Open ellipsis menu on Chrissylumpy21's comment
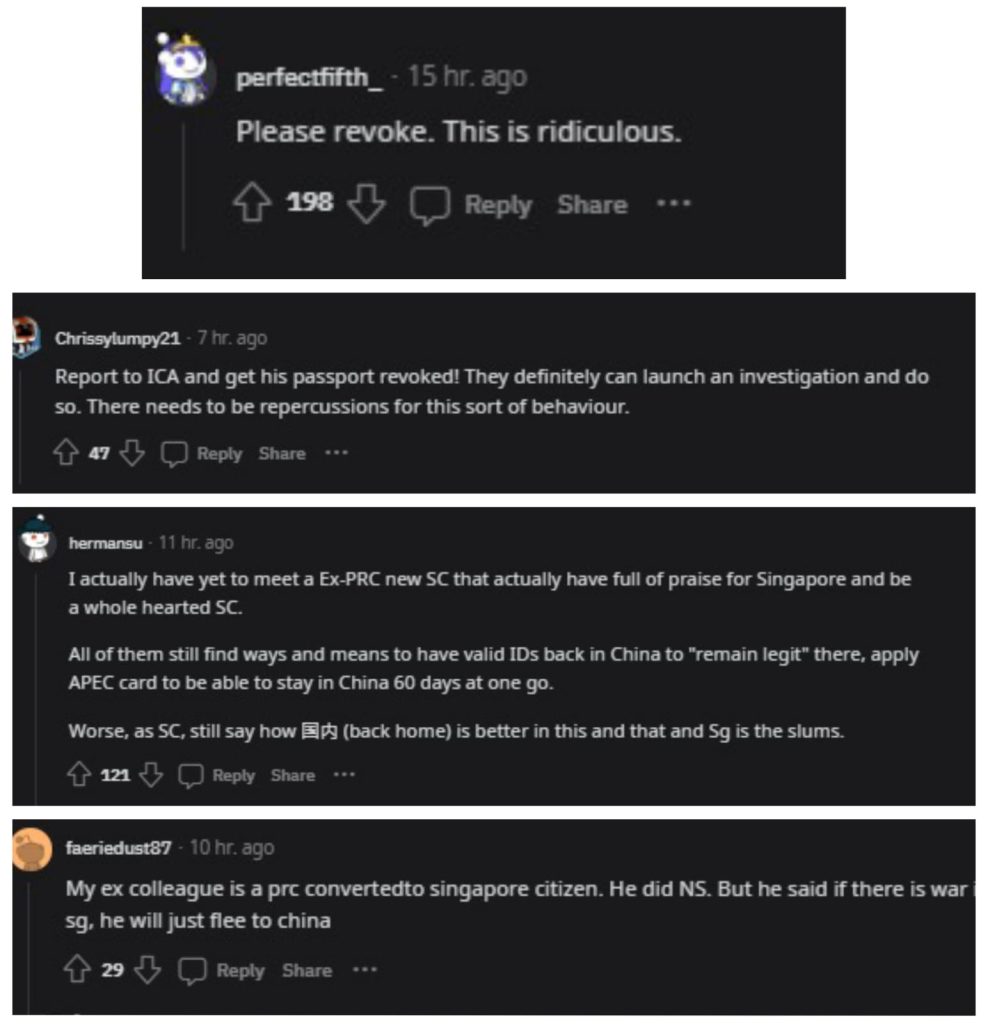This screenshot has height=1024, width=988. click(336, 452)
